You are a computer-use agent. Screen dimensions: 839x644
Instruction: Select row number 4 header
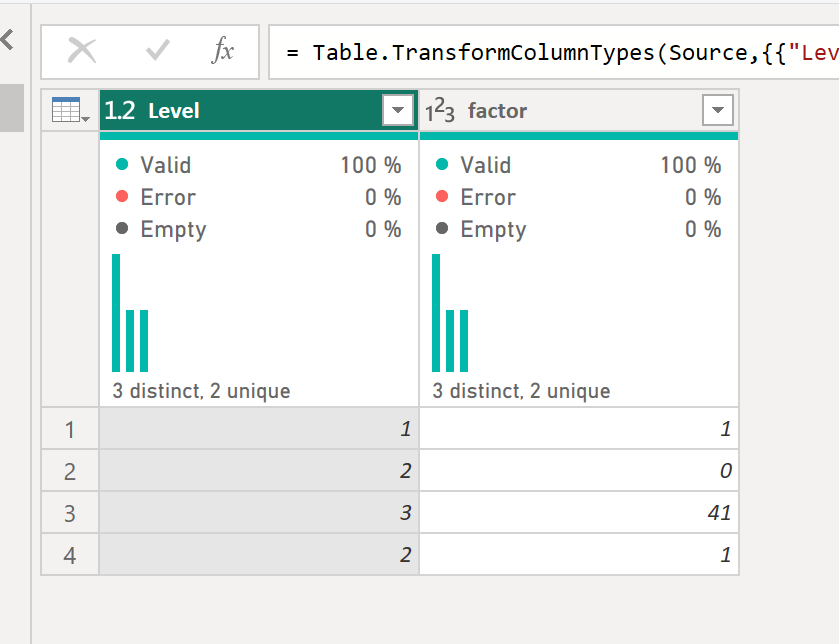tap(70, 555)
